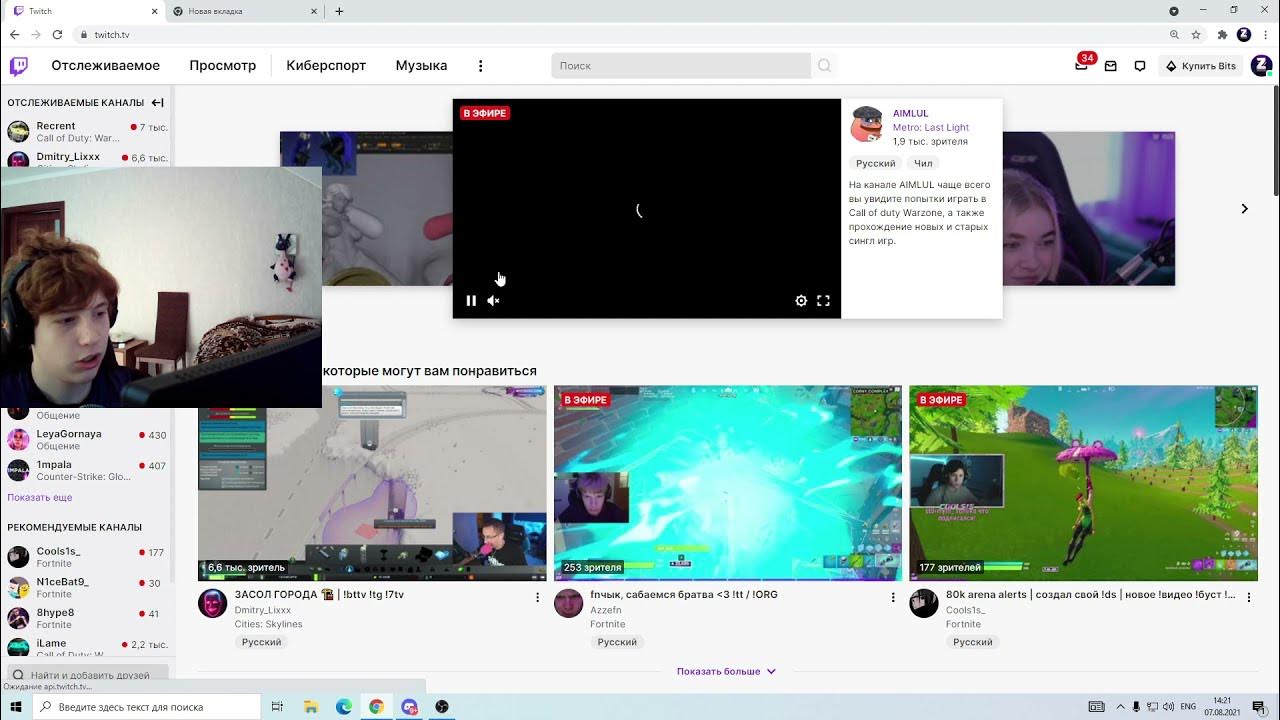Select 8hype8 in recommended channels
The height and width of the screenshot is (720, 1280).
pyautogui.click(x=87, y=618)
